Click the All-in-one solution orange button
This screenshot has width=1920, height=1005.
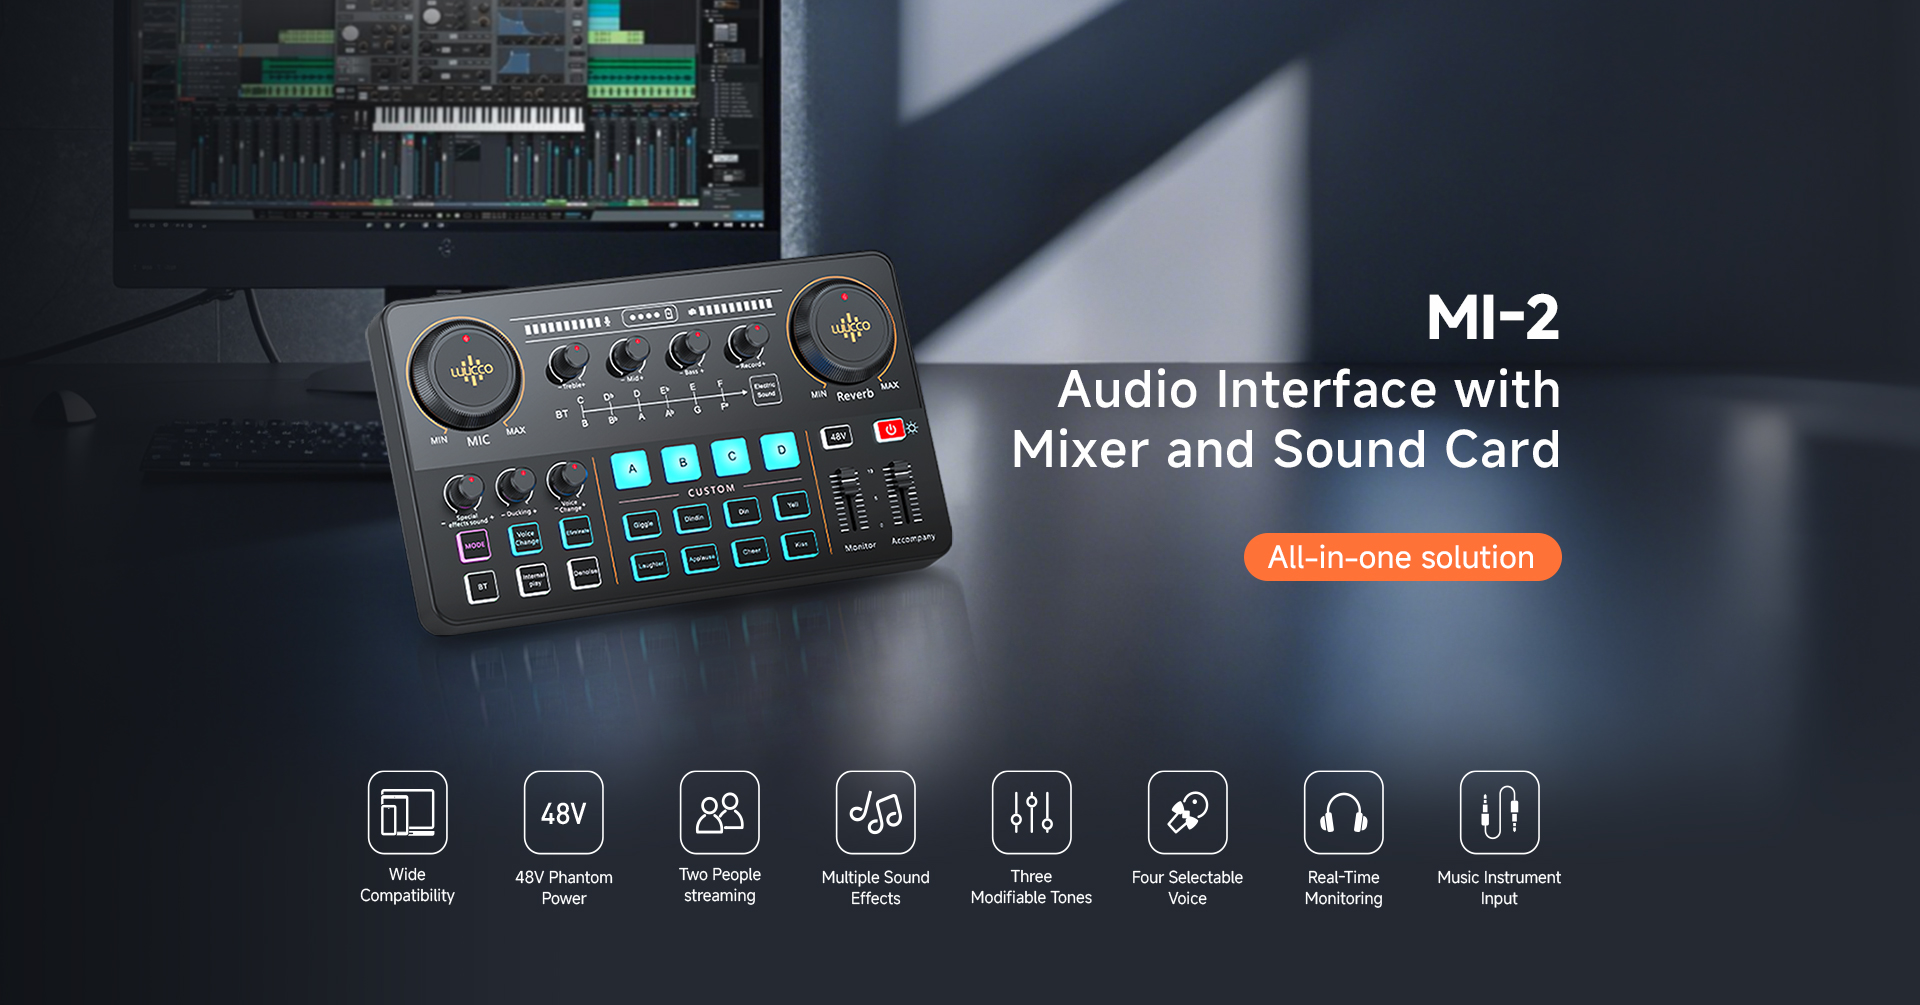[1402, 557]
